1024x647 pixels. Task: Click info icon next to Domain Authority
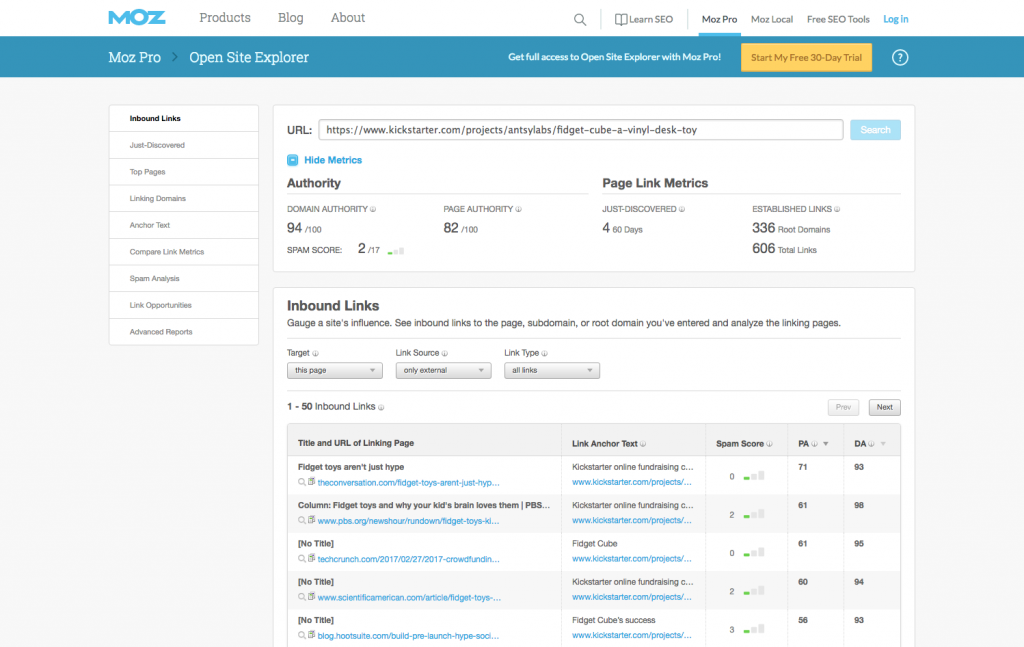pos(373,210)
